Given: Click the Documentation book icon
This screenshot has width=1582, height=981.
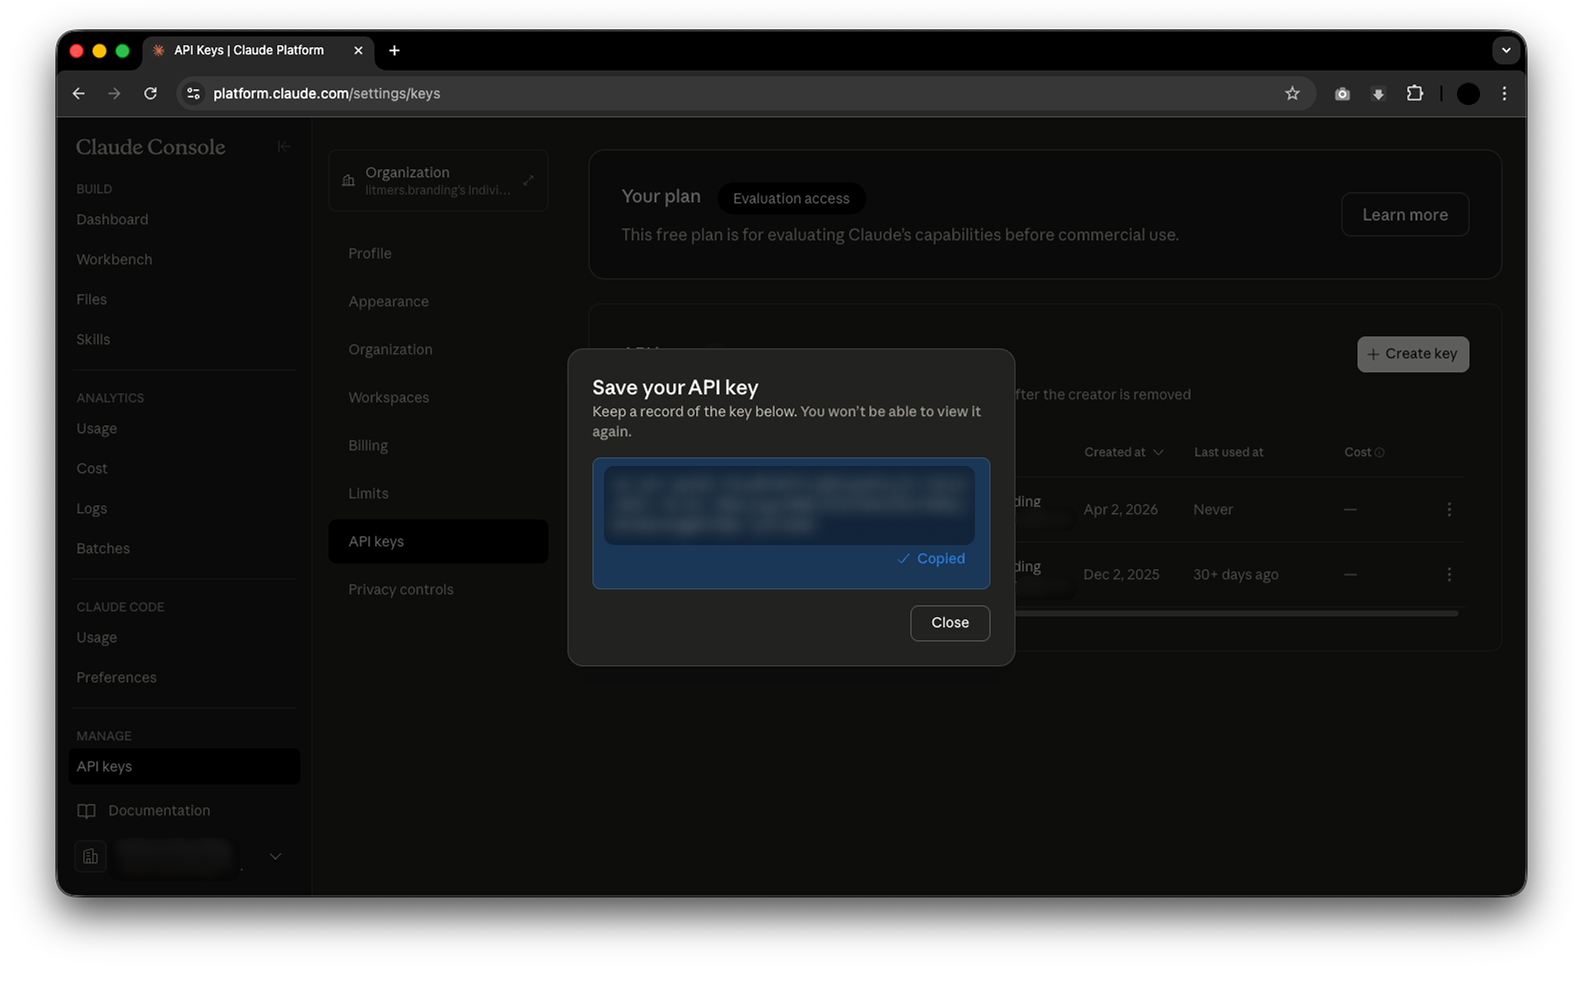Looking at the screenshot, I should click(x=87, y=811).
